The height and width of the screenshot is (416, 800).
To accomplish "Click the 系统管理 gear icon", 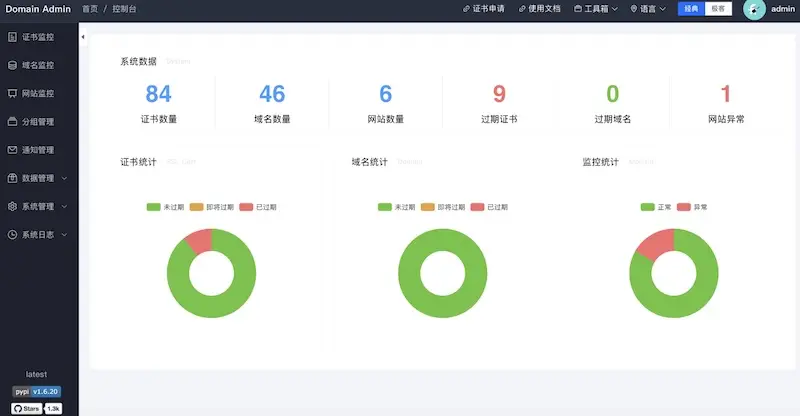I will click(12, 206).
